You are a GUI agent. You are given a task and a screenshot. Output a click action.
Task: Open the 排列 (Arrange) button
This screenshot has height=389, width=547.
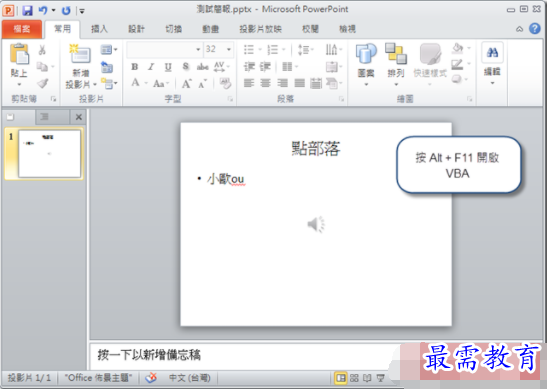coord(396,65)
